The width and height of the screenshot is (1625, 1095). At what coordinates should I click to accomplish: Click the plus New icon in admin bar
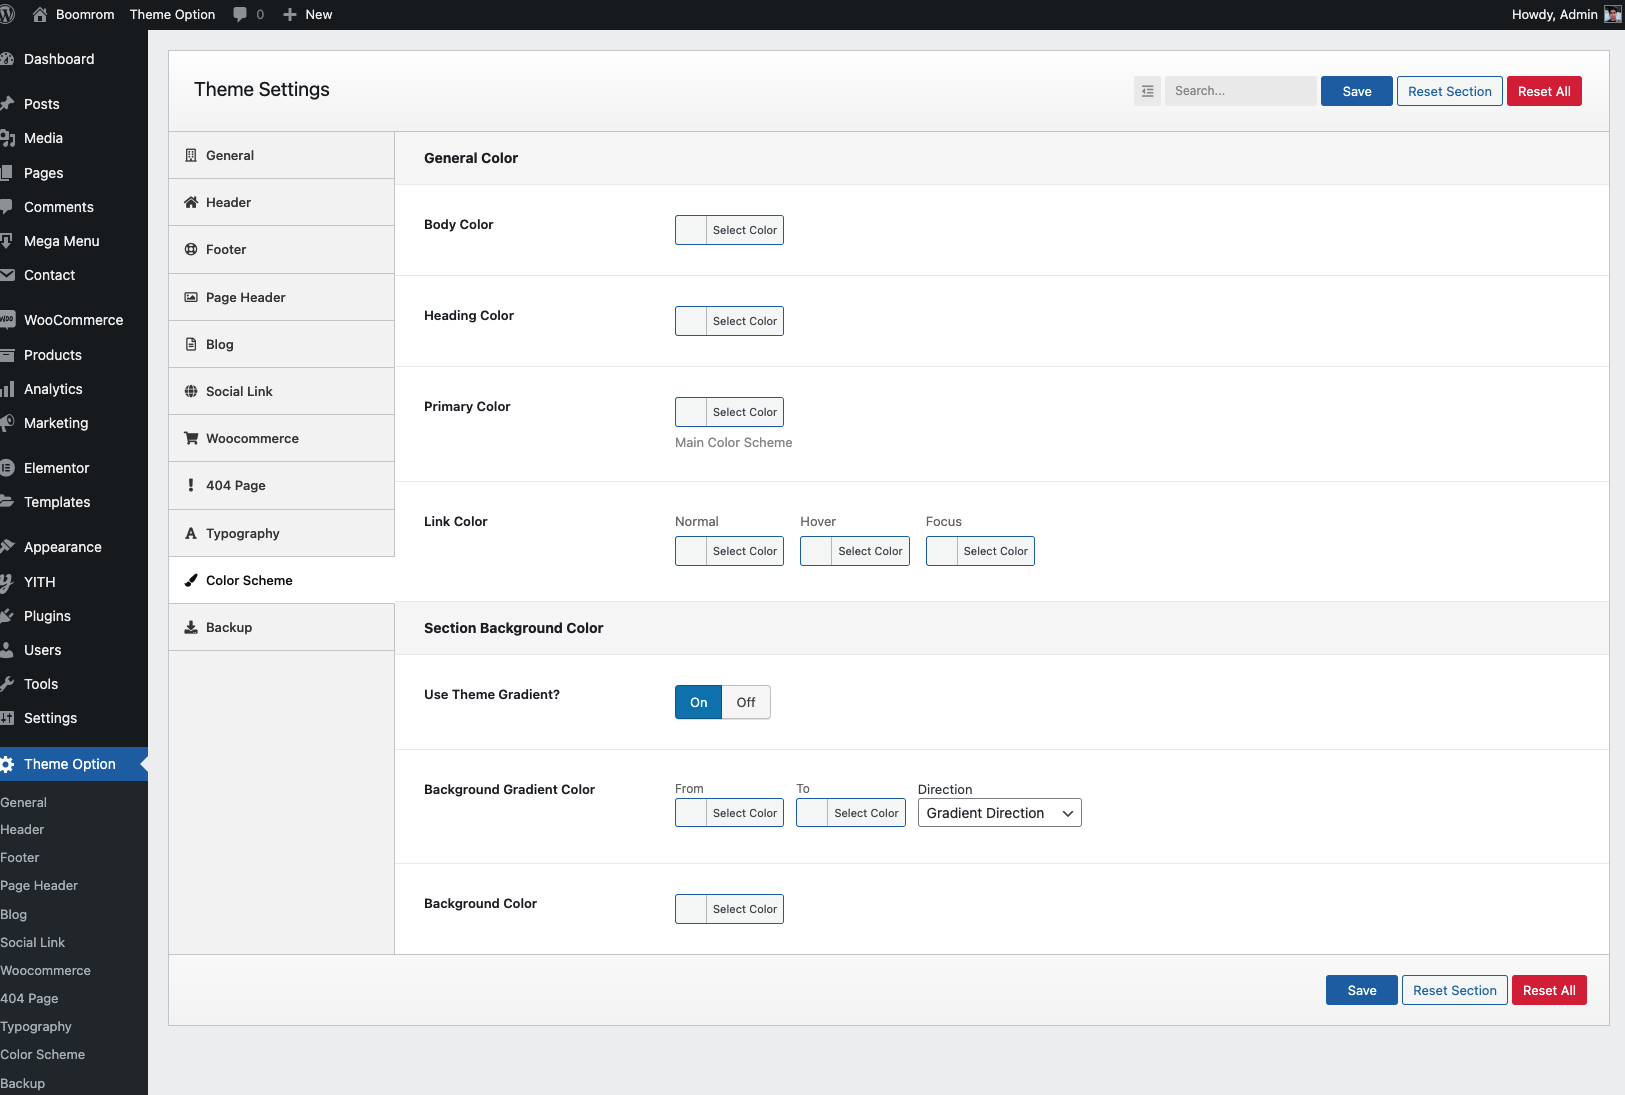[x=290, y=14]
